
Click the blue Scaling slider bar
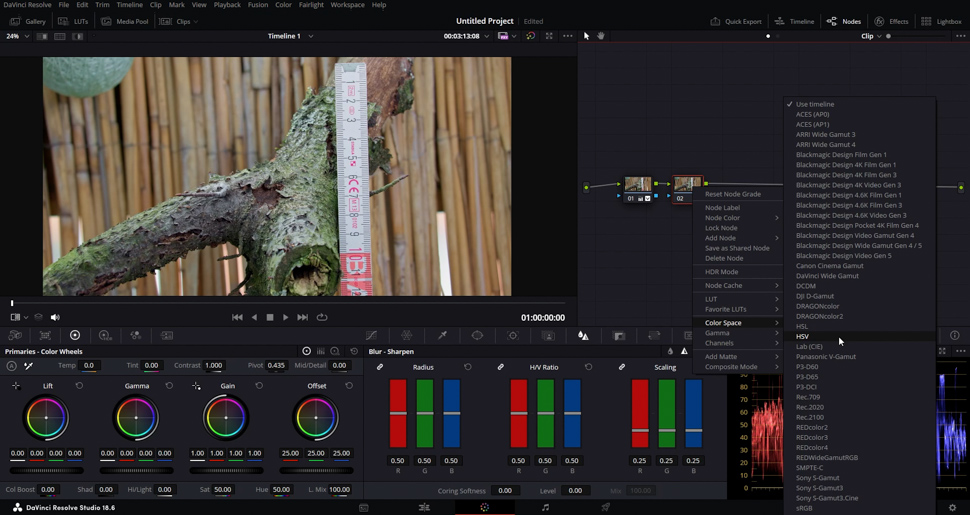(x=693, y=413)
